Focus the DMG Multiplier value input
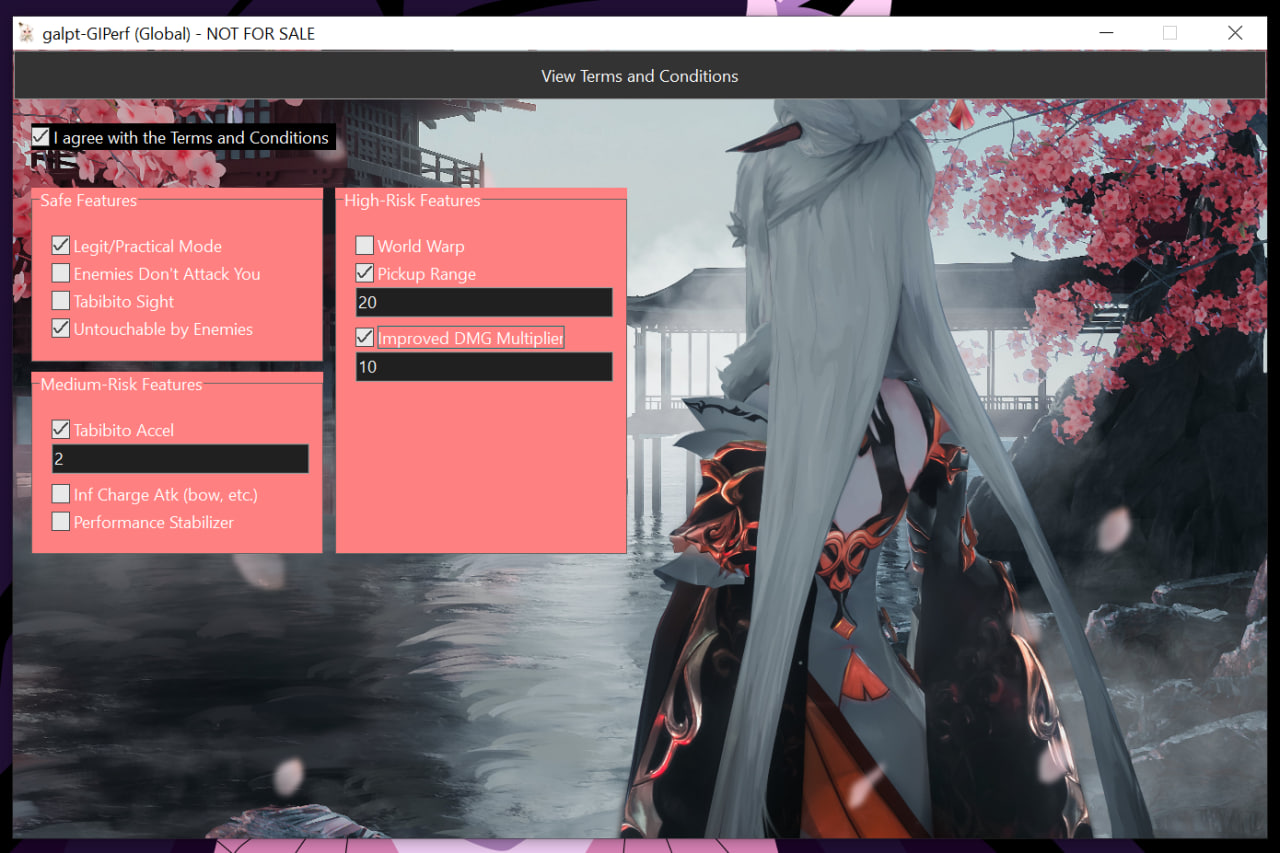 point(484,367)
